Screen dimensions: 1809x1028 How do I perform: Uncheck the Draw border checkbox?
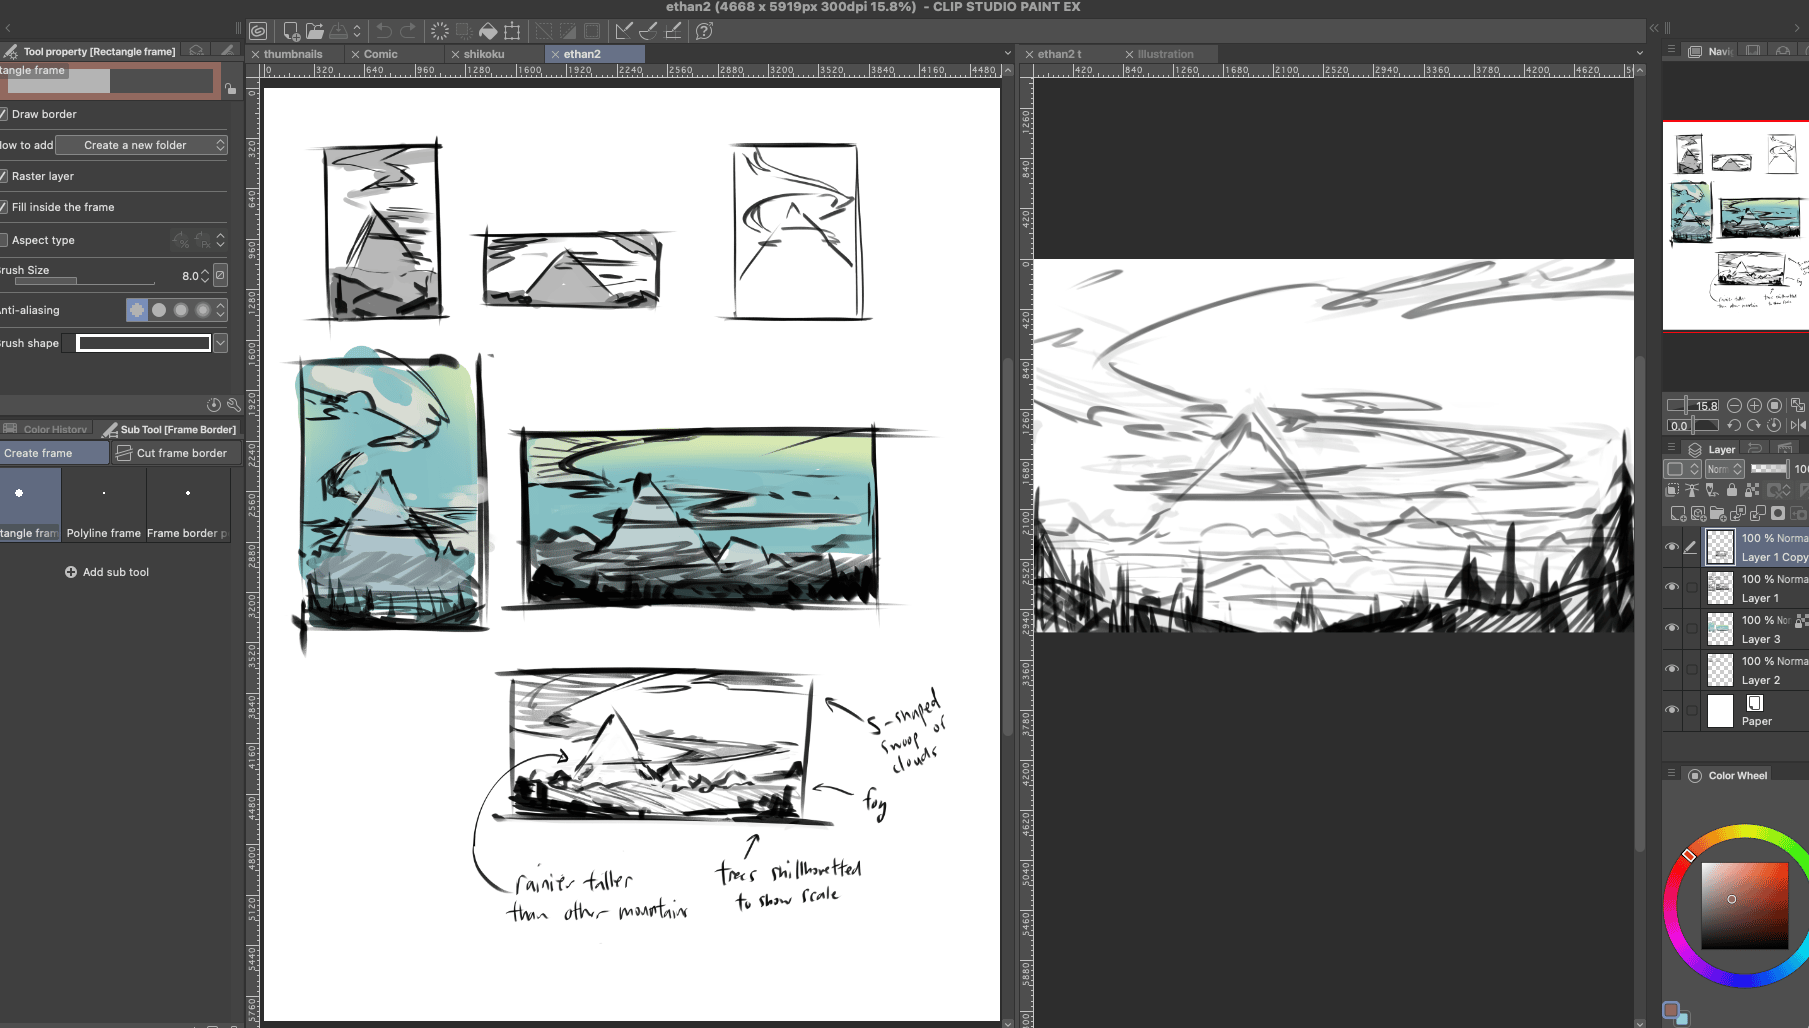pos(4,114)
